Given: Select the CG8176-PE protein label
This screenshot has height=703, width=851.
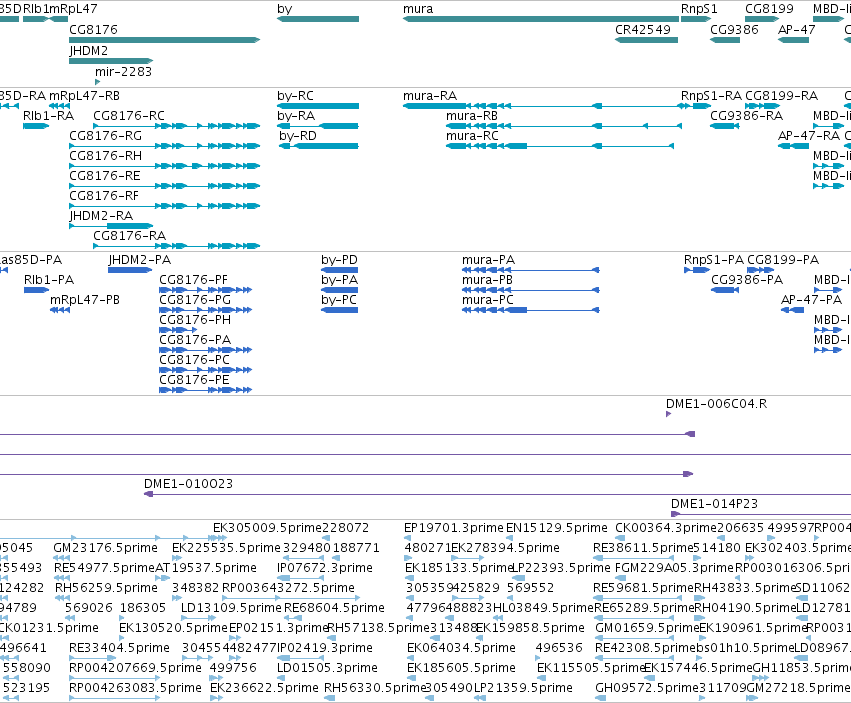Looking at the screenshot, I should [x=194, y=380].
